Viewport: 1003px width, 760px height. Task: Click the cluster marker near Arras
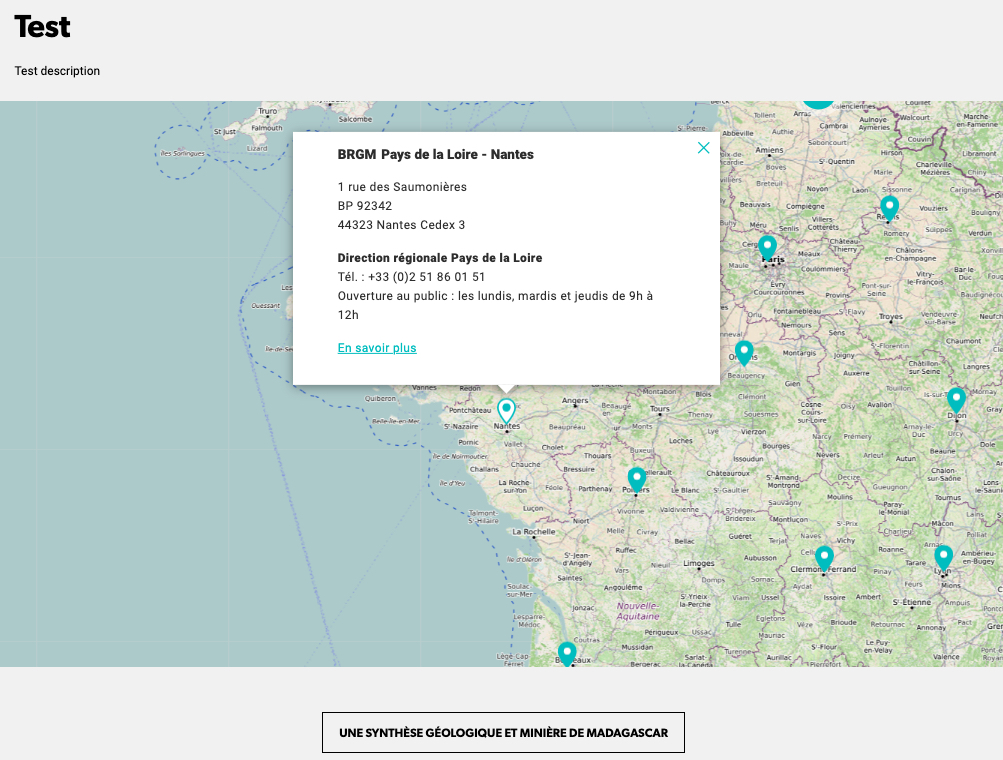[818, 104]
